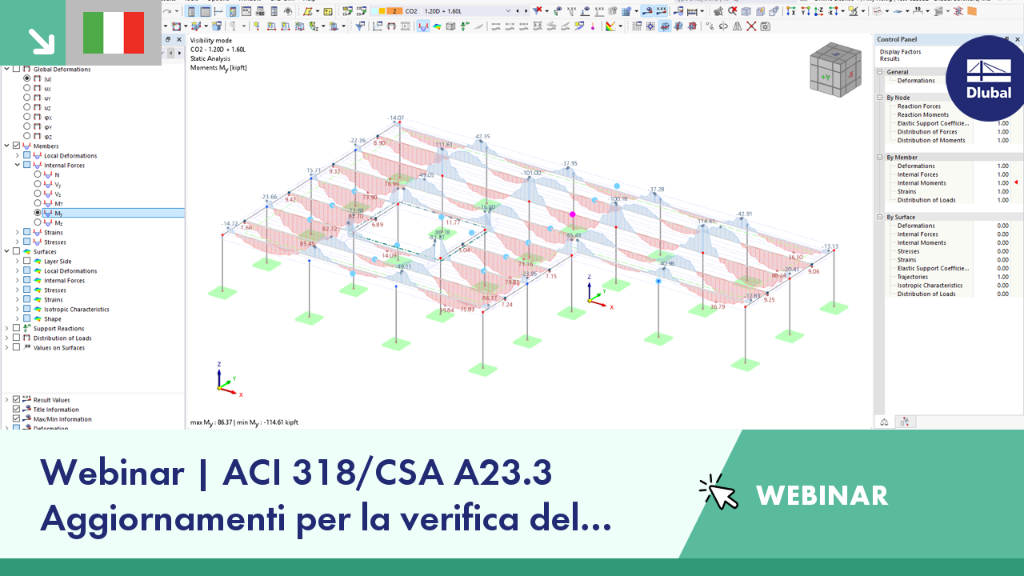
Task: Click the view cube navigator
Action: coord(835,70)
